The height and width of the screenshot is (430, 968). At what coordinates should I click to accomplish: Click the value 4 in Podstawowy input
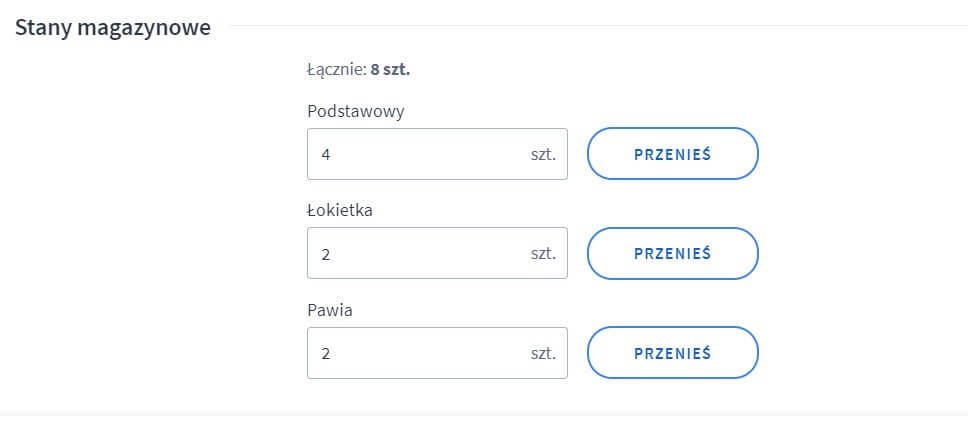coord(326,155)
